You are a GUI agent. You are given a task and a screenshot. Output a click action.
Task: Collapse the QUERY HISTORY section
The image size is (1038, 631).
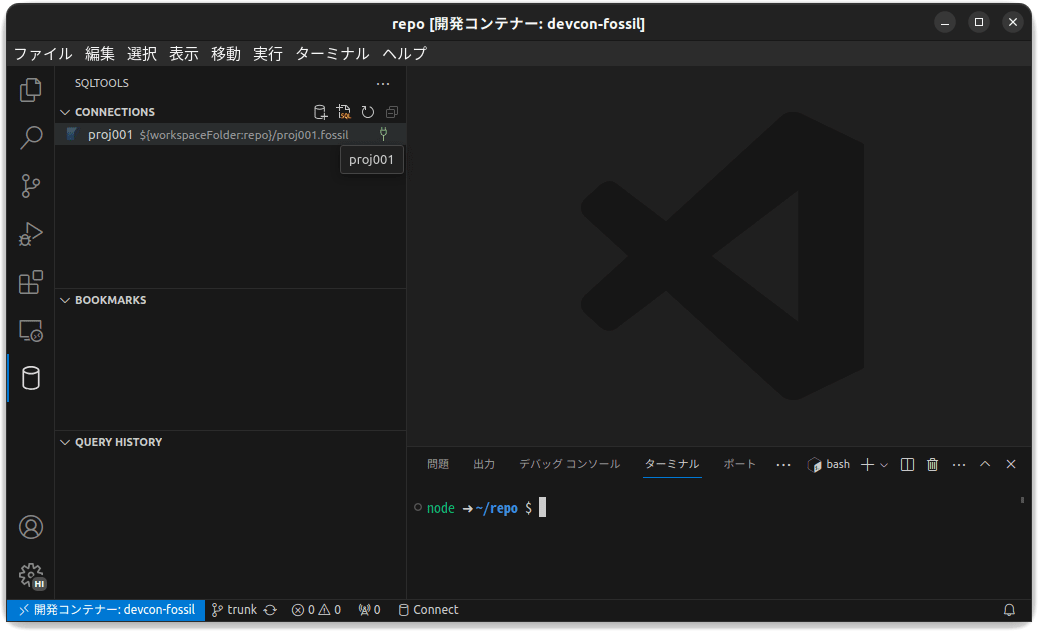(65, 442)
